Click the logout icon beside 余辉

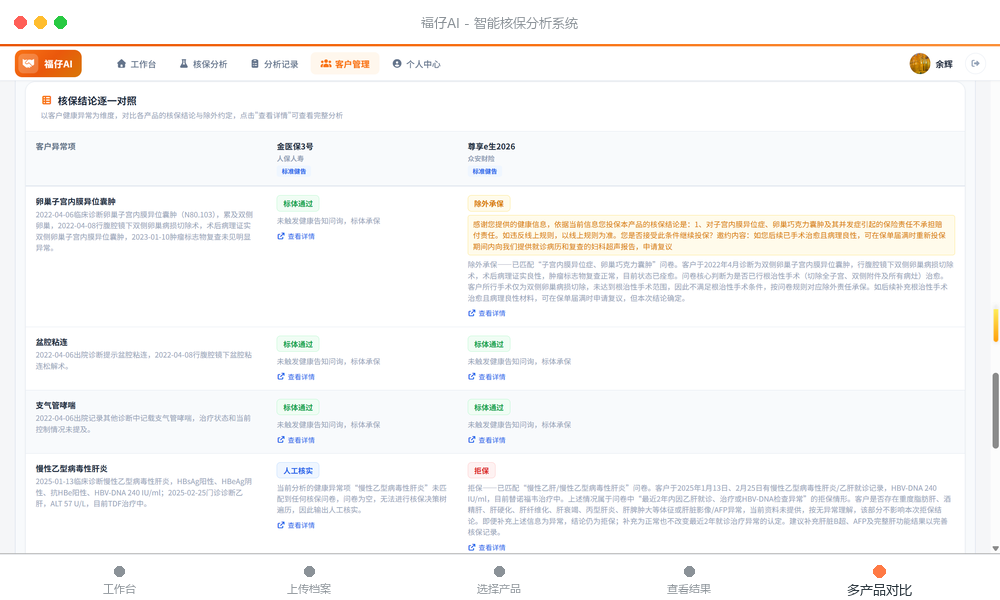975,63
